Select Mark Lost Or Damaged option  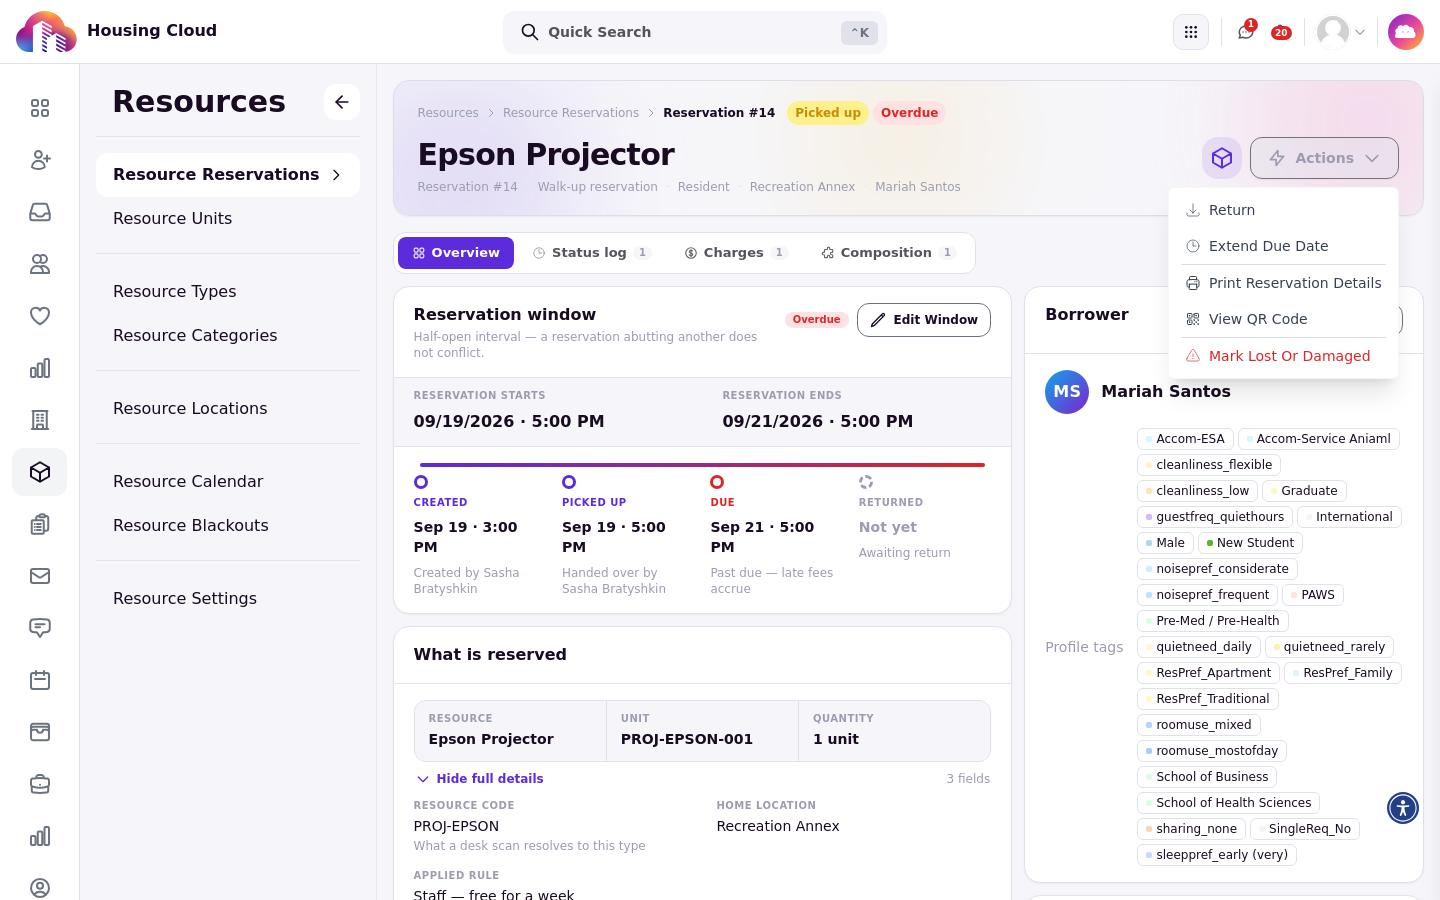(1284, 356)
